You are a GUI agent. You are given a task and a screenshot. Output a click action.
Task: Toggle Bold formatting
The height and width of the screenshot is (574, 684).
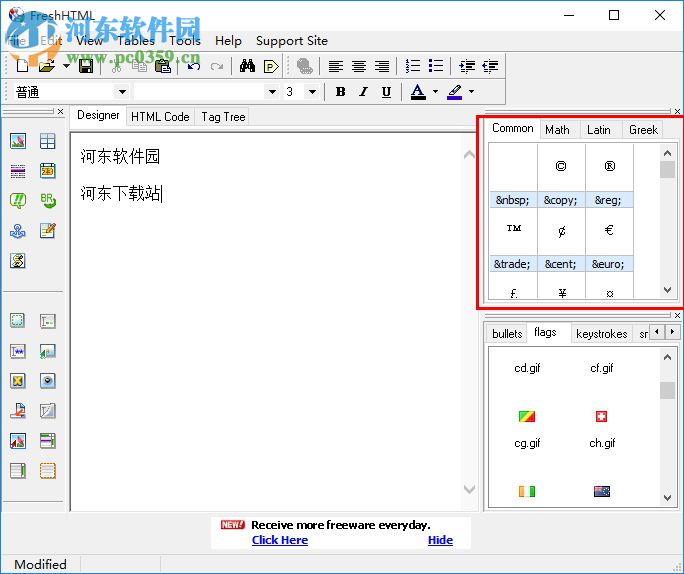(340, 92)
